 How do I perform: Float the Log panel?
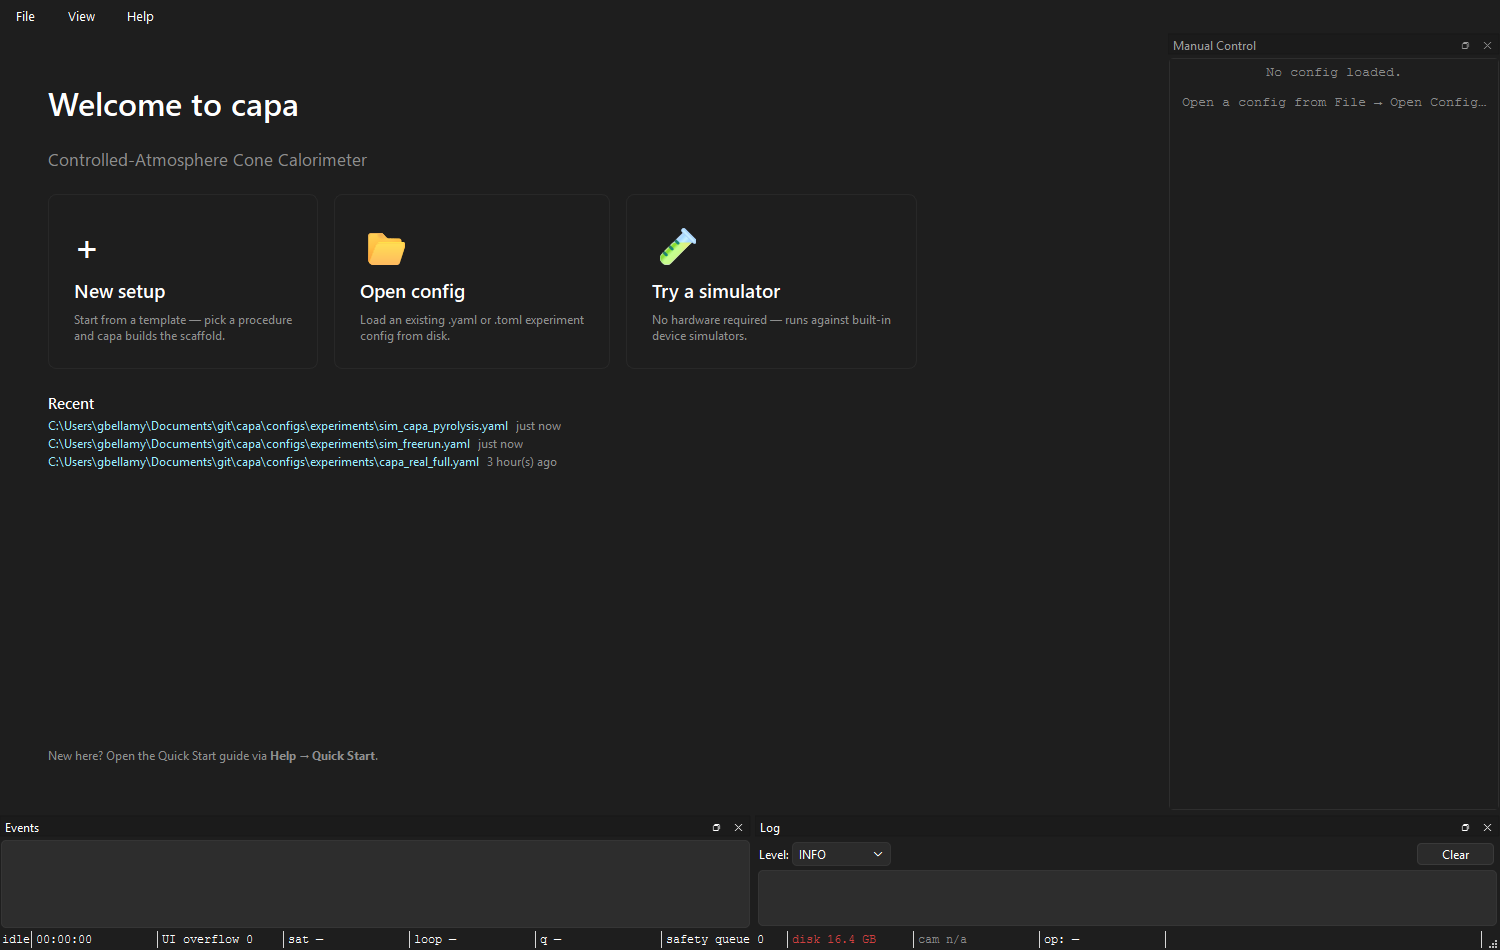[x=1465, y=827]
